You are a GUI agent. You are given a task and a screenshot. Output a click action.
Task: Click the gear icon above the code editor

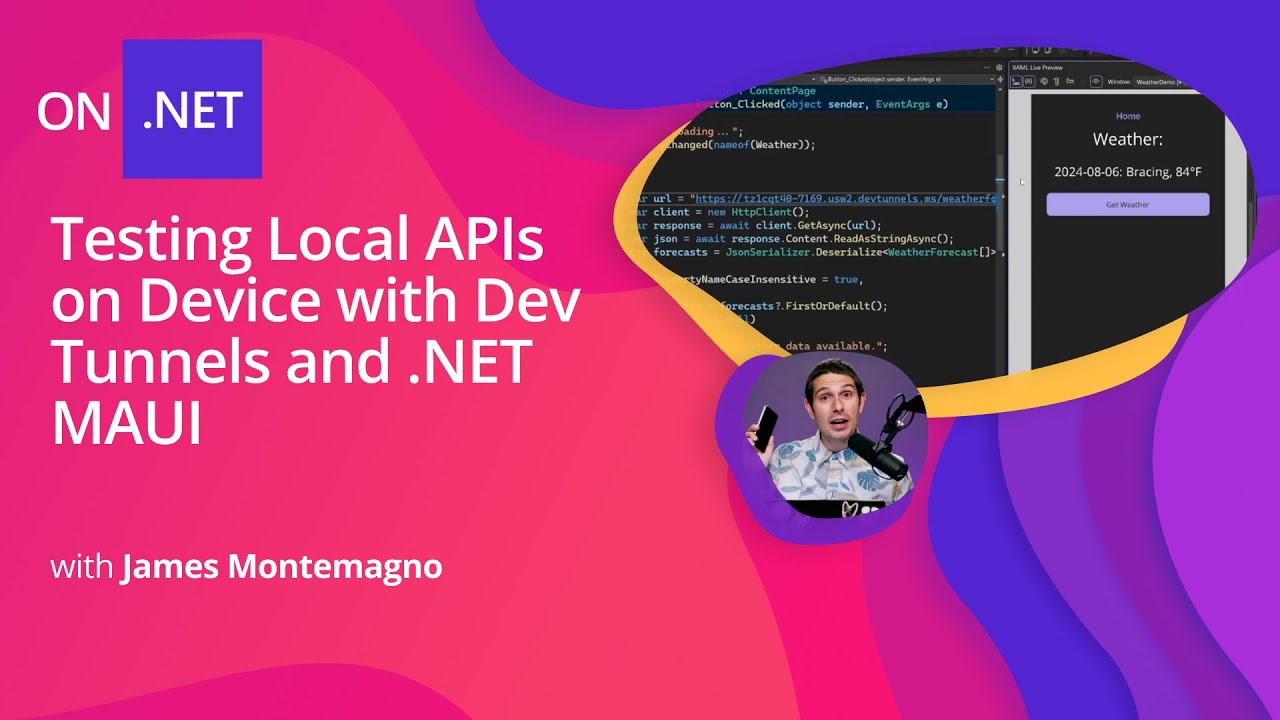(x=999, y=67)
